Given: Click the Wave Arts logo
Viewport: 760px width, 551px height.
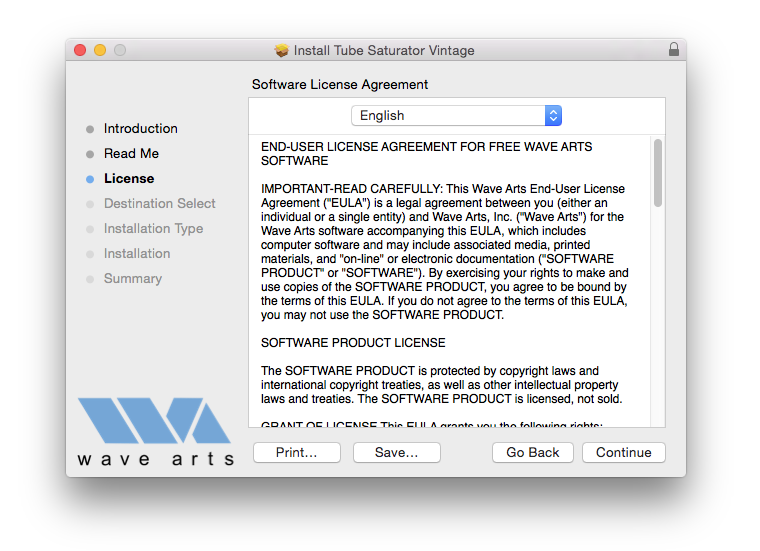Looking at the screenshot, I should coord(155,431).
